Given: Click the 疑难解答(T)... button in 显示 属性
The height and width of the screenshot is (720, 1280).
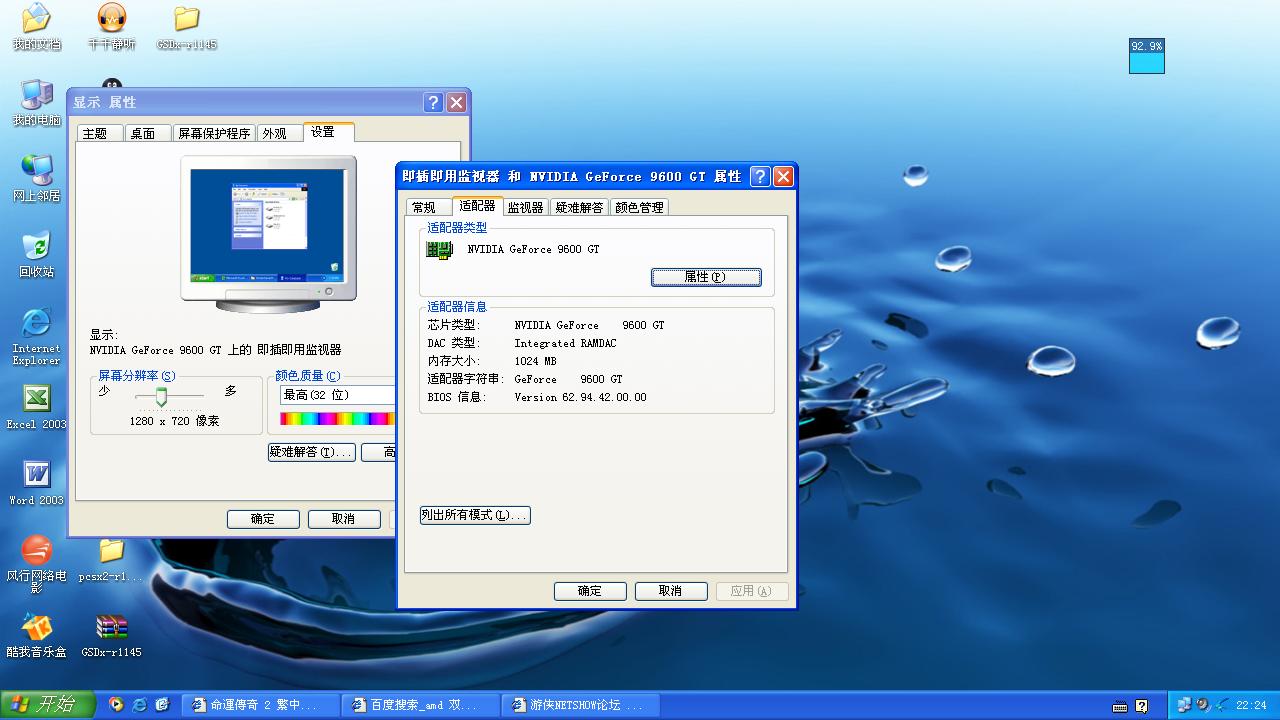Looking at the screenshot, I should [312, 452].
